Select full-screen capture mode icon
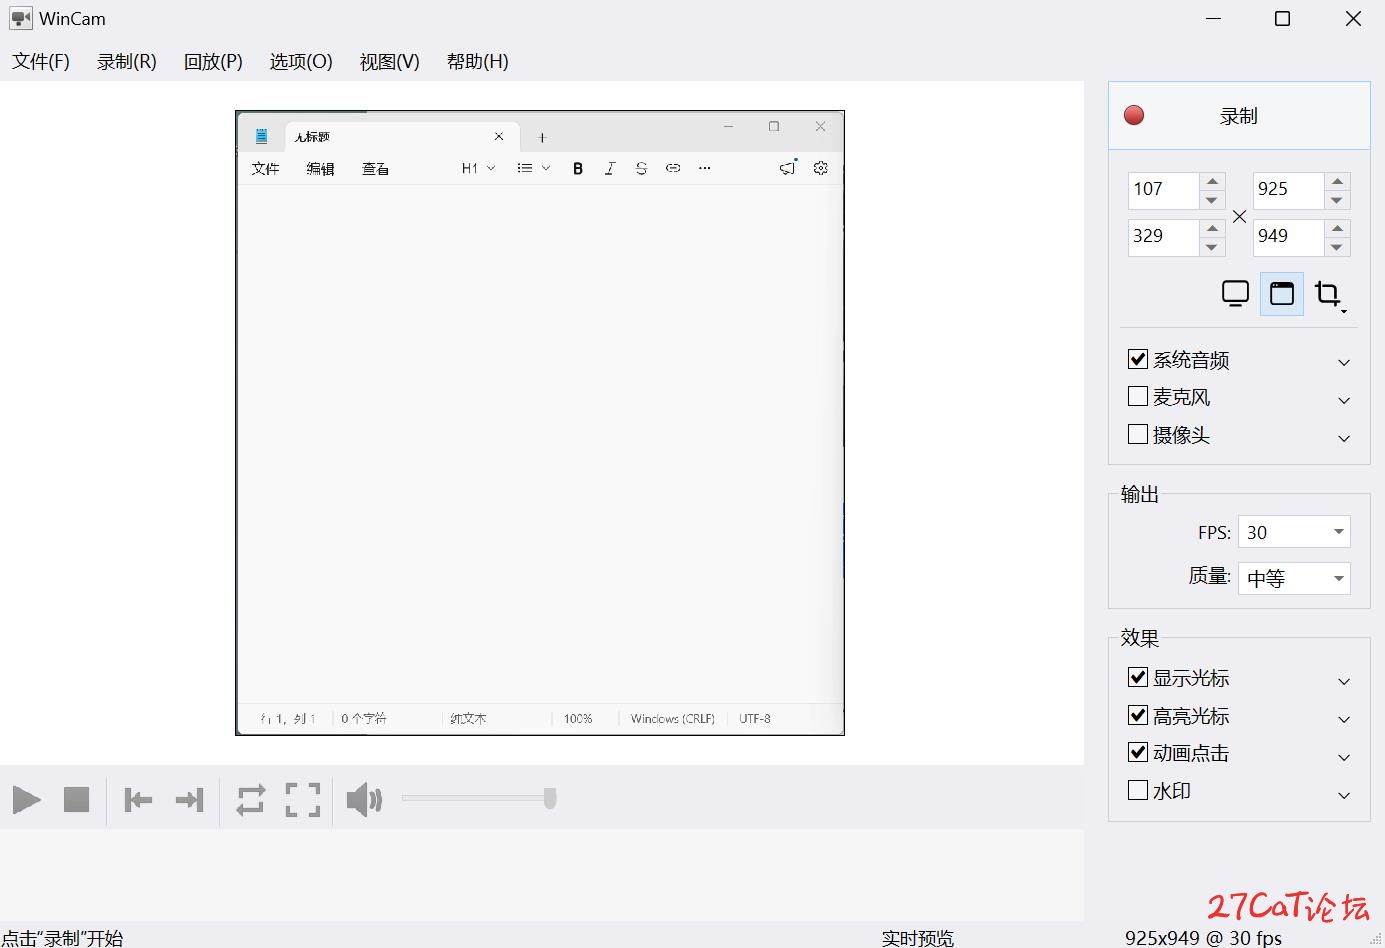The width and height of the screenshot is (1385, 948). click(x=1236, y=294)
